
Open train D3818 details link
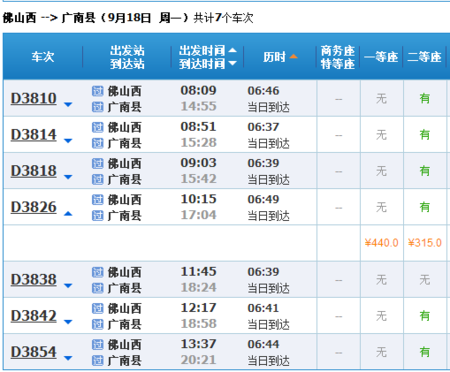(x=34, y=171)
